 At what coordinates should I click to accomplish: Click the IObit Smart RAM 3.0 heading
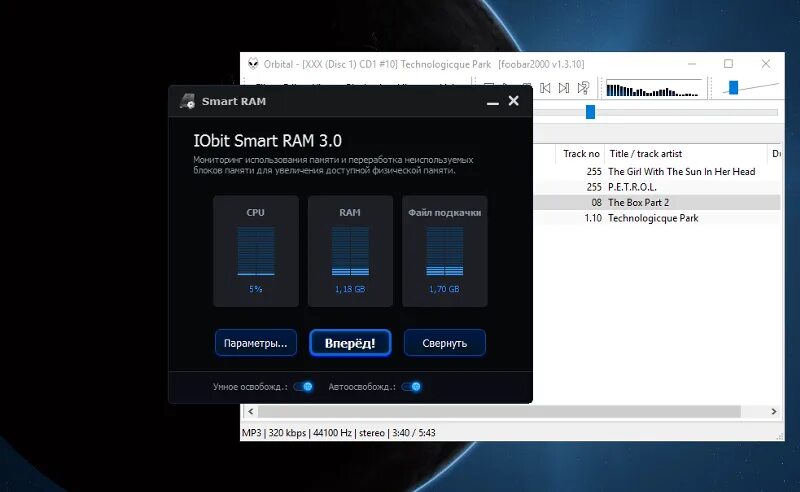(x=267, y=140)
